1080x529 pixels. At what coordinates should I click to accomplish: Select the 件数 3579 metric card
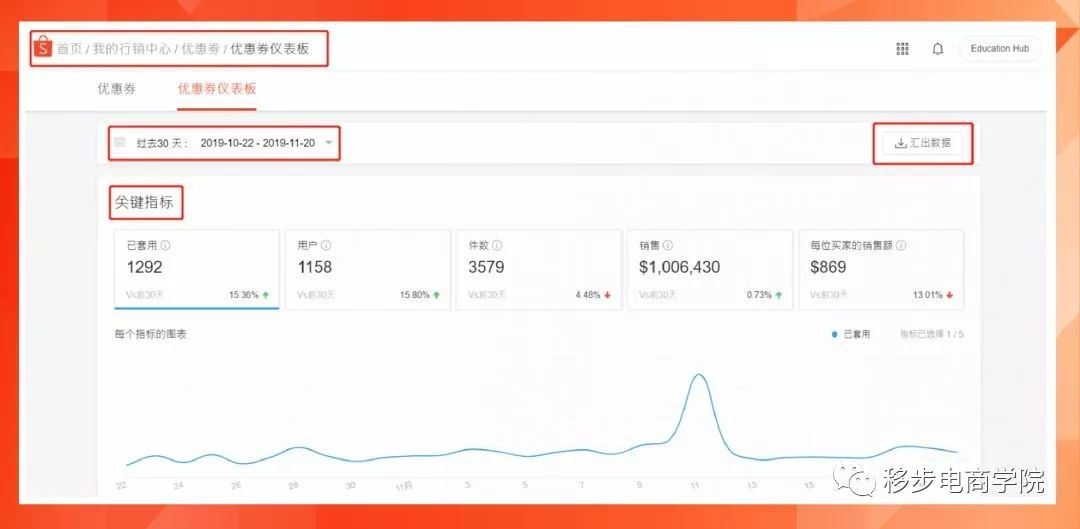coord(539,269)
